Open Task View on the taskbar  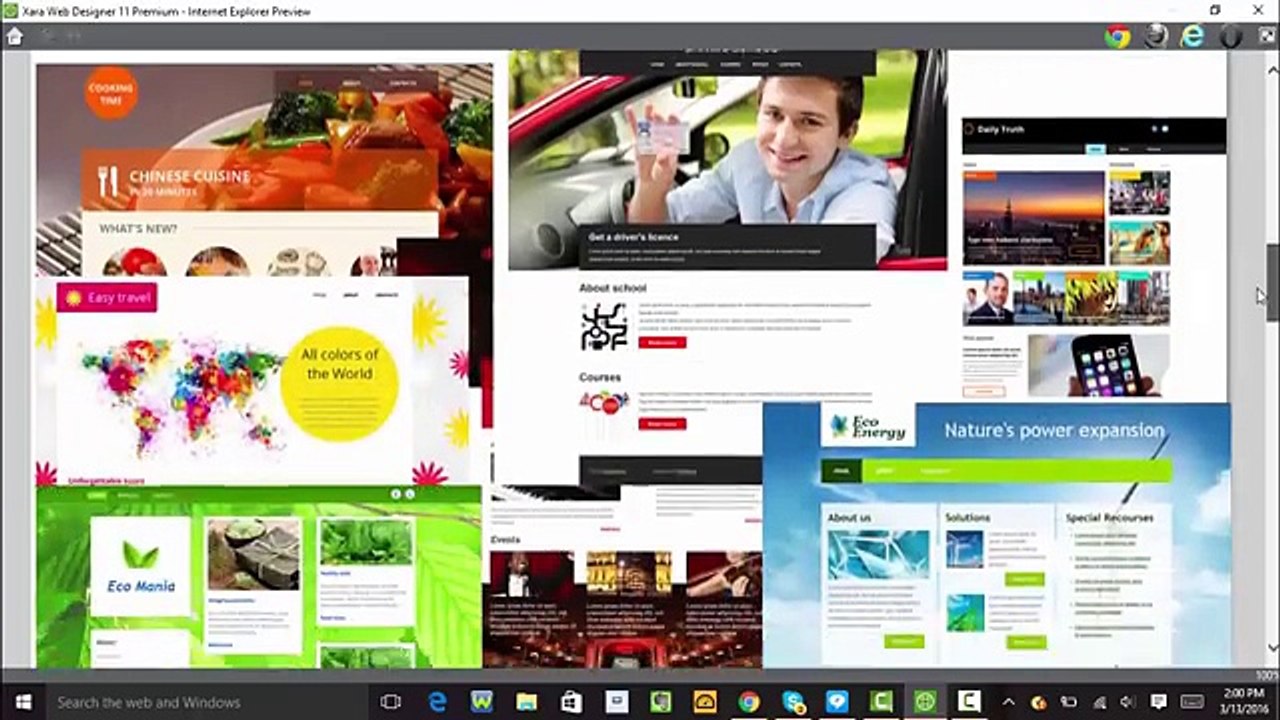pyautogui.click(x=391, y=702)
